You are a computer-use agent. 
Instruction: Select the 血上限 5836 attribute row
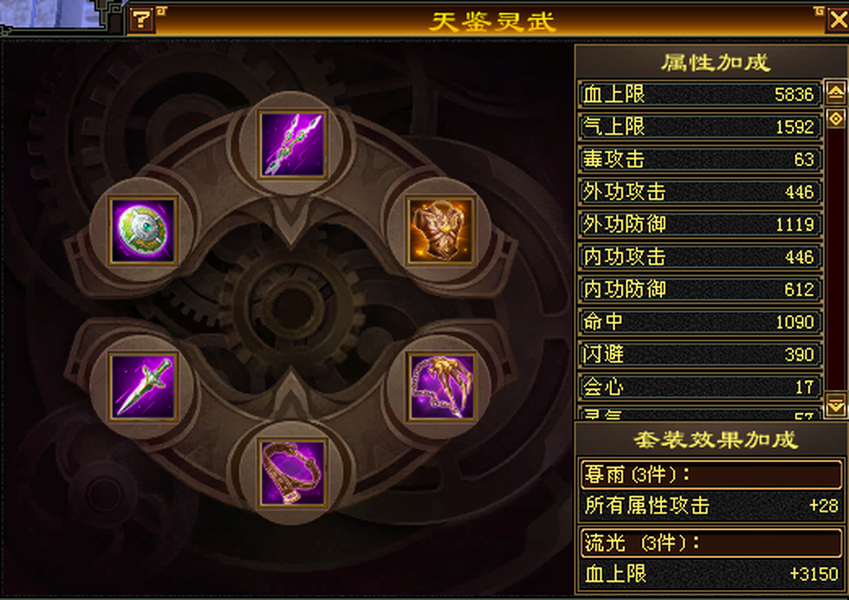pyautogui.click(x=700, y=94)
